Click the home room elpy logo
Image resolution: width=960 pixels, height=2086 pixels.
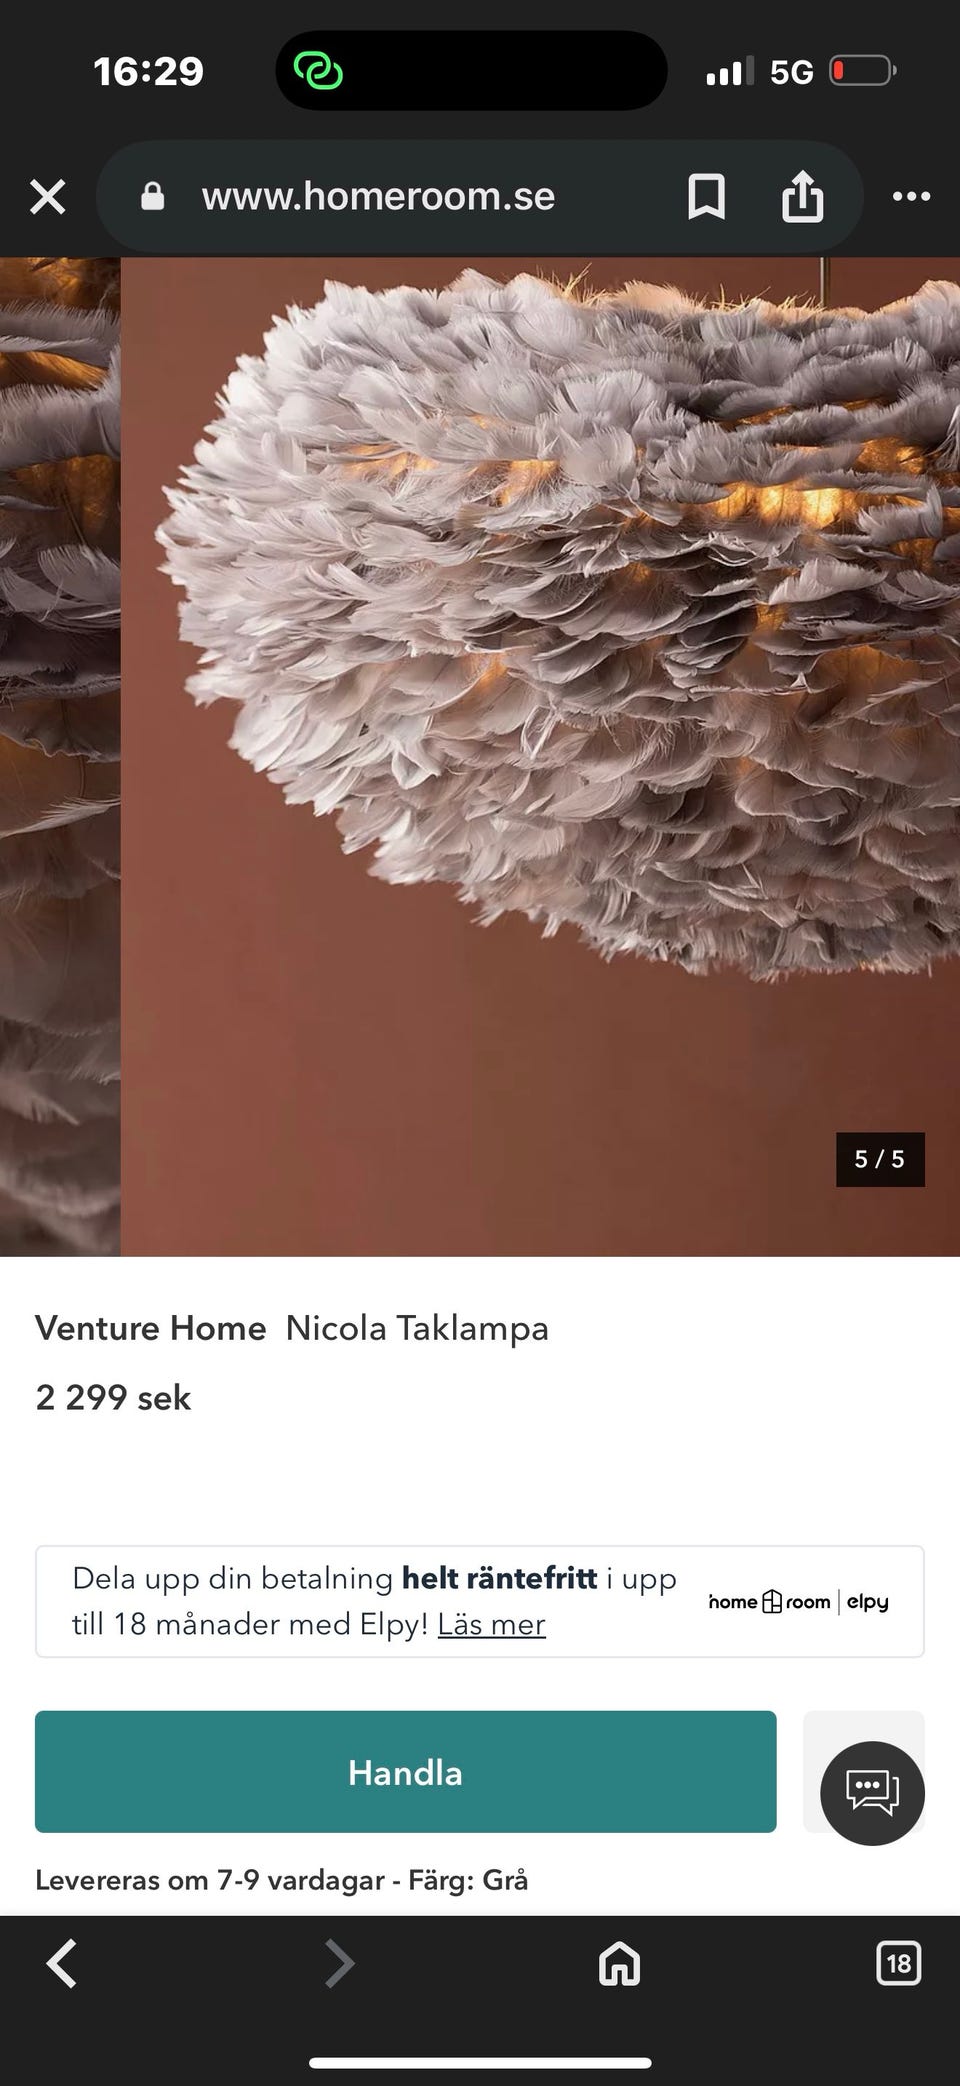(x=798, y=1602)
